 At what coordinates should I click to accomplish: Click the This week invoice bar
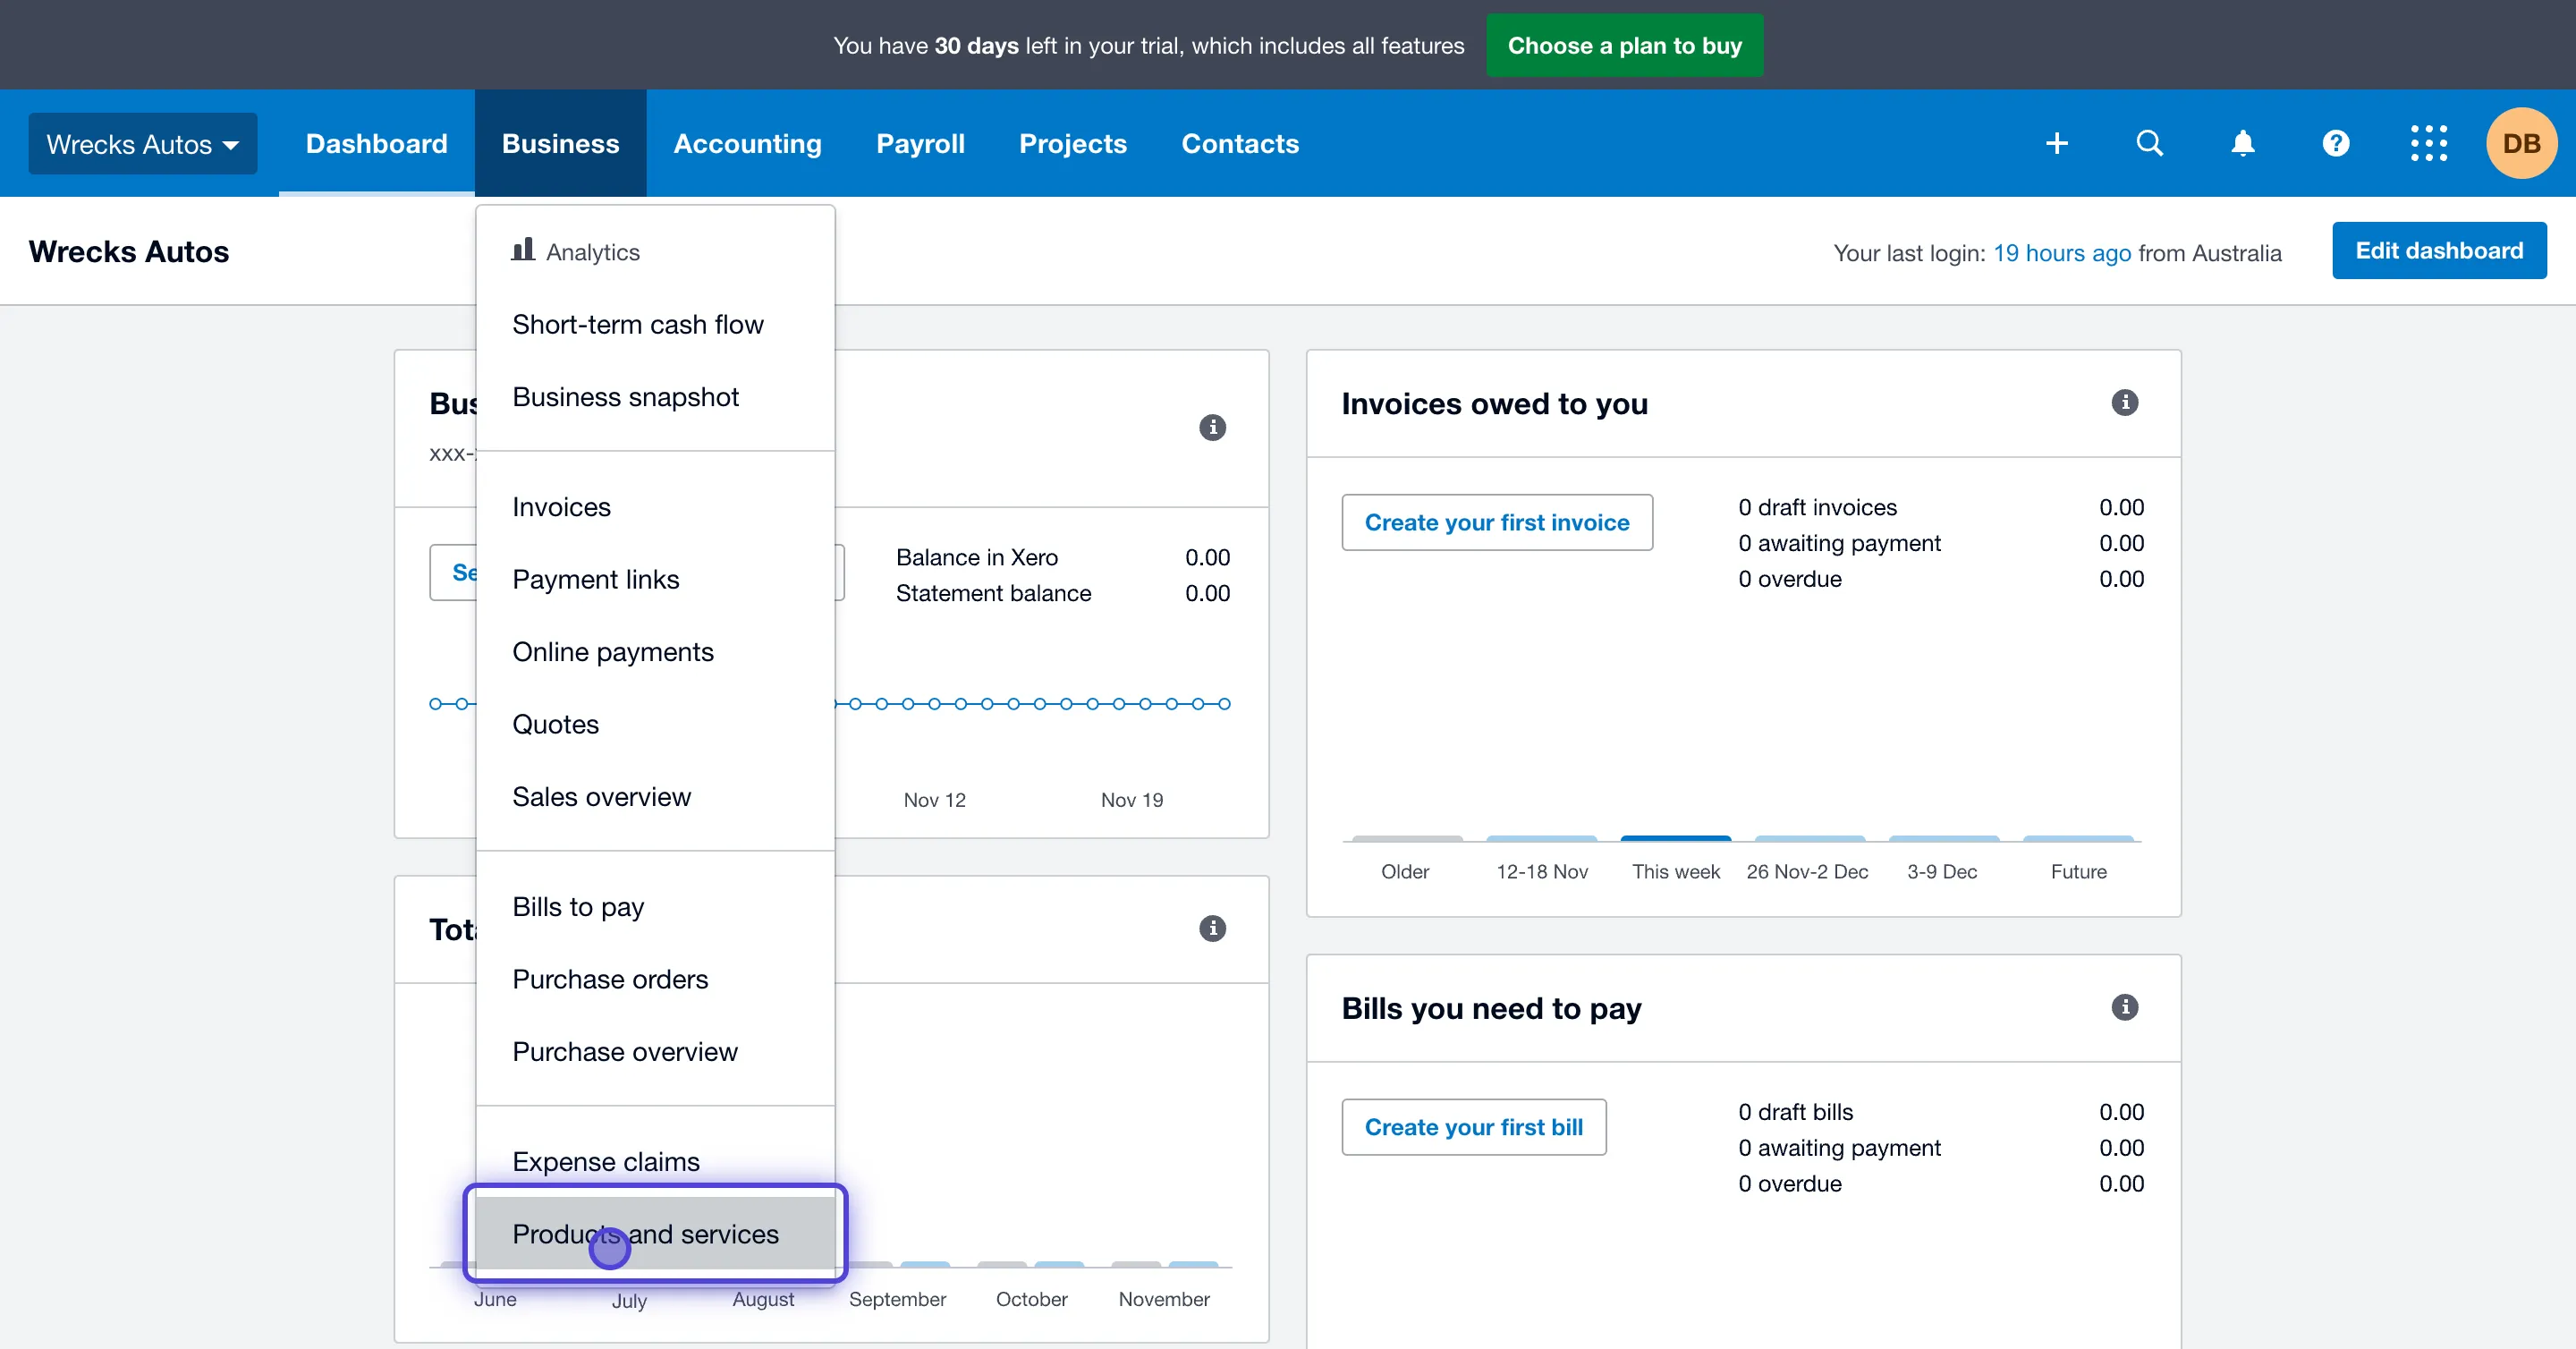(1675, 839)
